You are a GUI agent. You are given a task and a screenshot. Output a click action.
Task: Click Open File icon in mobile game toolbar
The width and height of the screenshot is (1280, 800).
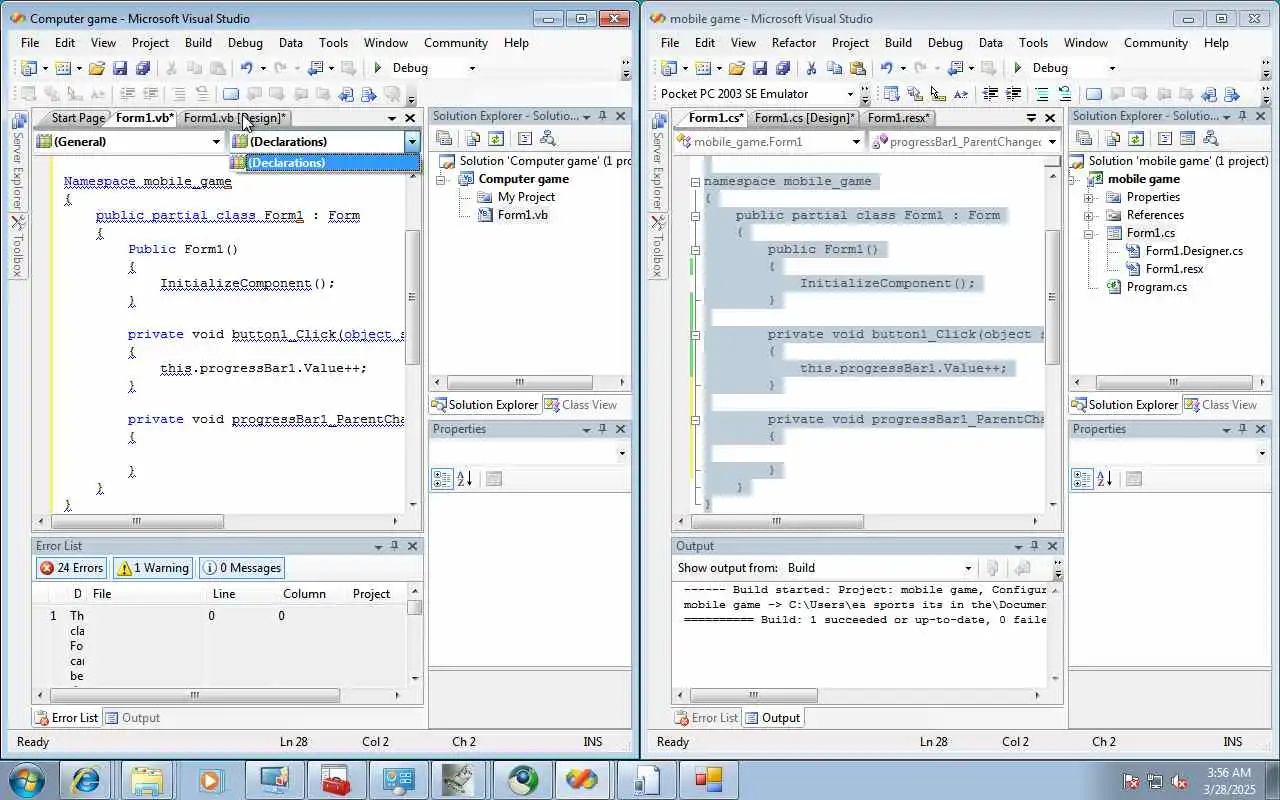[x=737, y=68]
